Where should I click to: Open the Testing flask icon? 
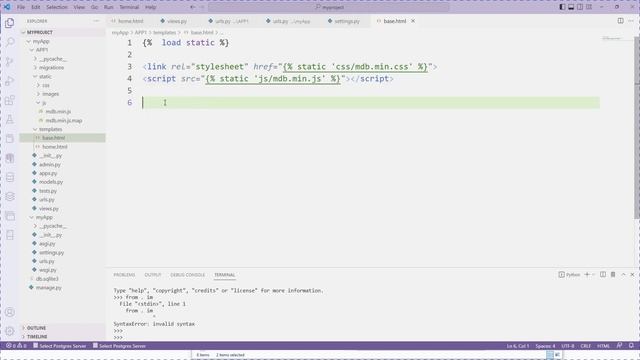pos(10,119)
